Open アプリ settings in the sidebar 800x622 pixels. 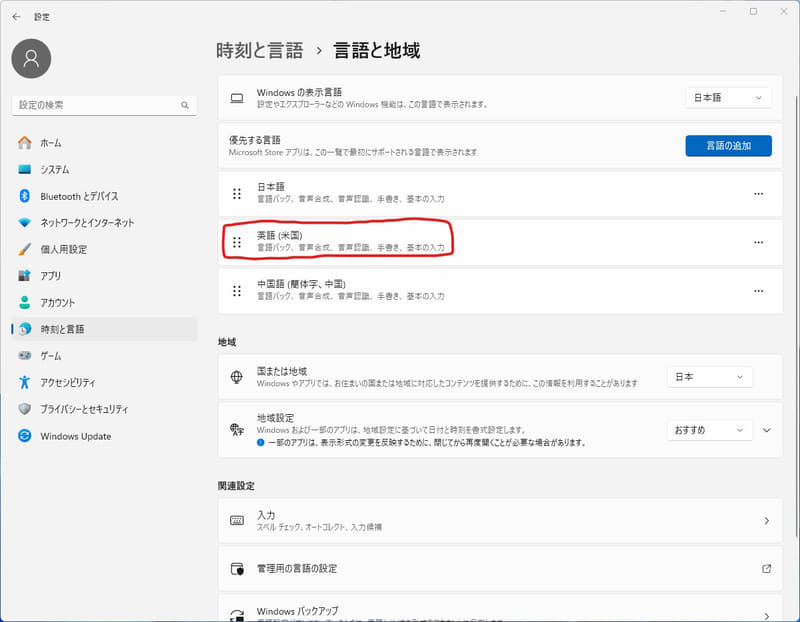(48, 276)
